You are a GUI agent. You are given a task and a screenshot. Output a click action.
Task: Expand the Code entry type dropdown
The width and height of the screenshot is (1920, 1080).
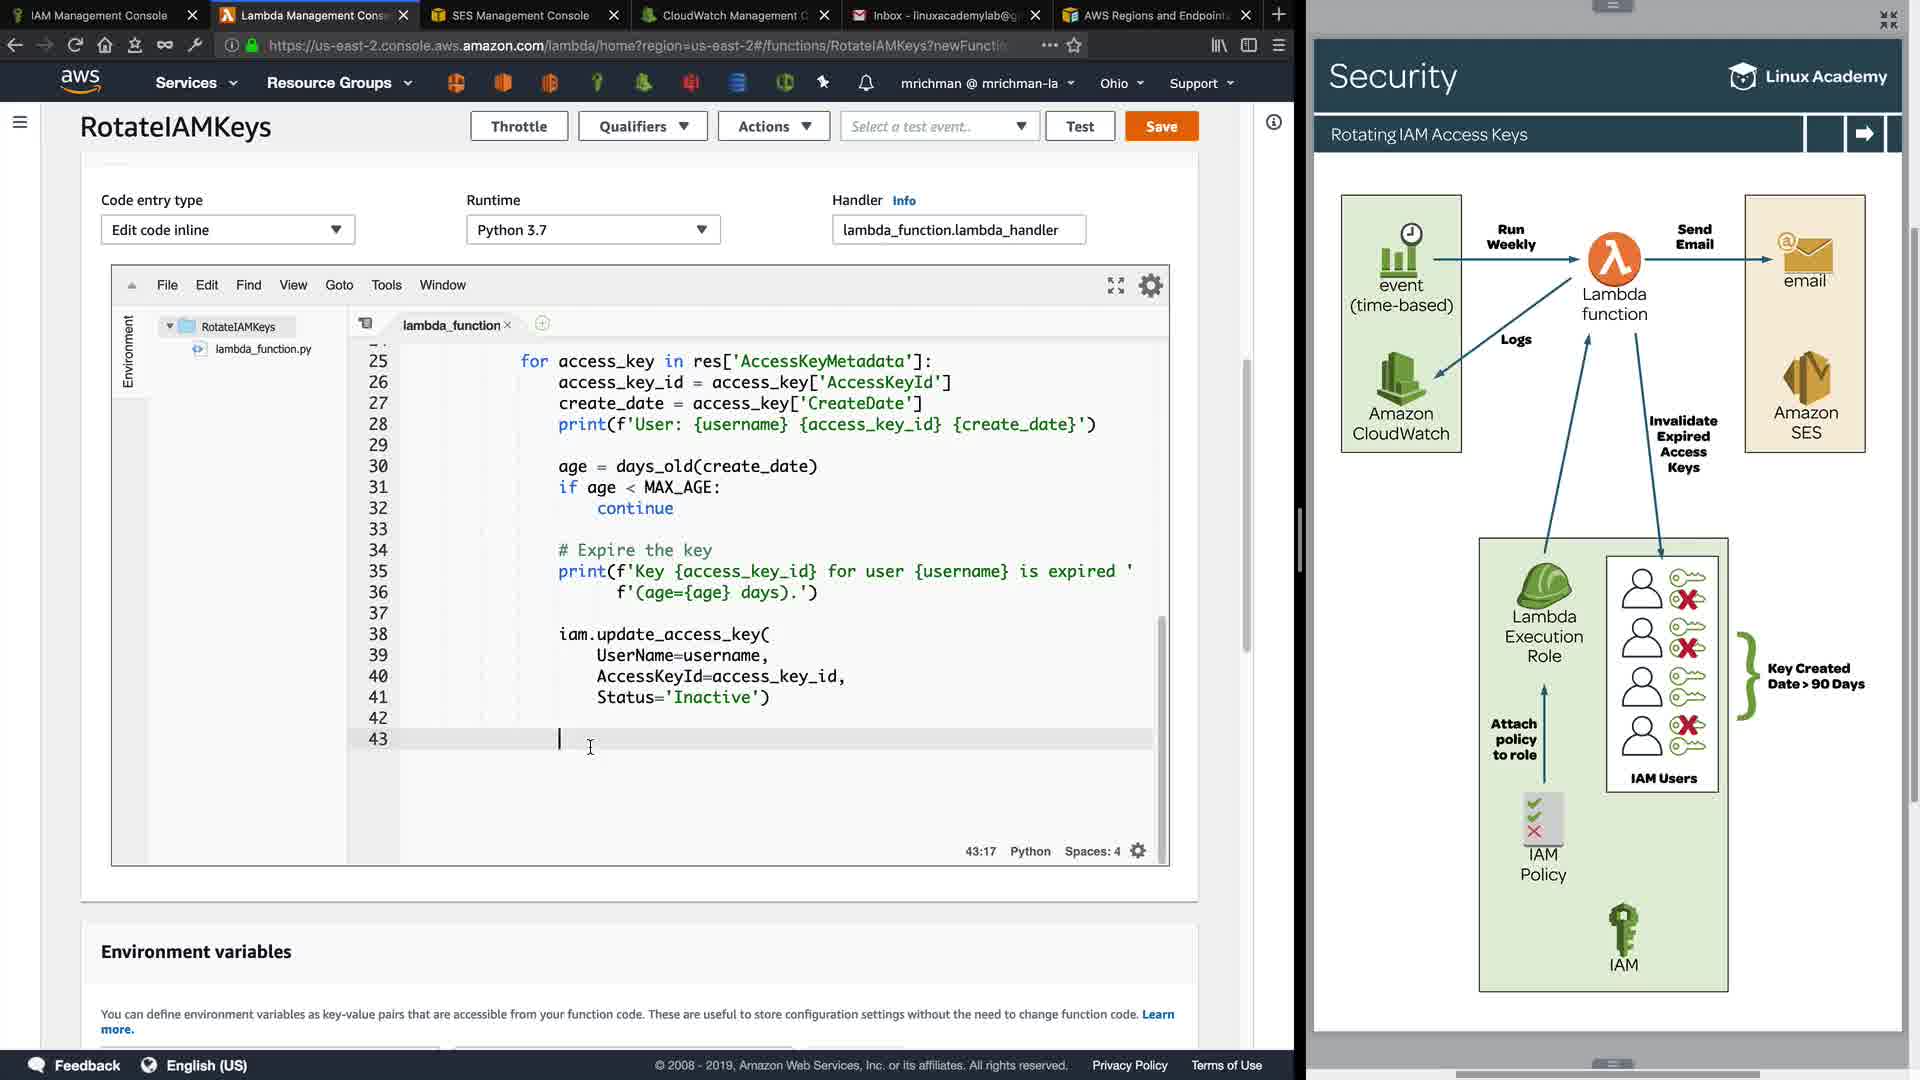tap(228, 230)
